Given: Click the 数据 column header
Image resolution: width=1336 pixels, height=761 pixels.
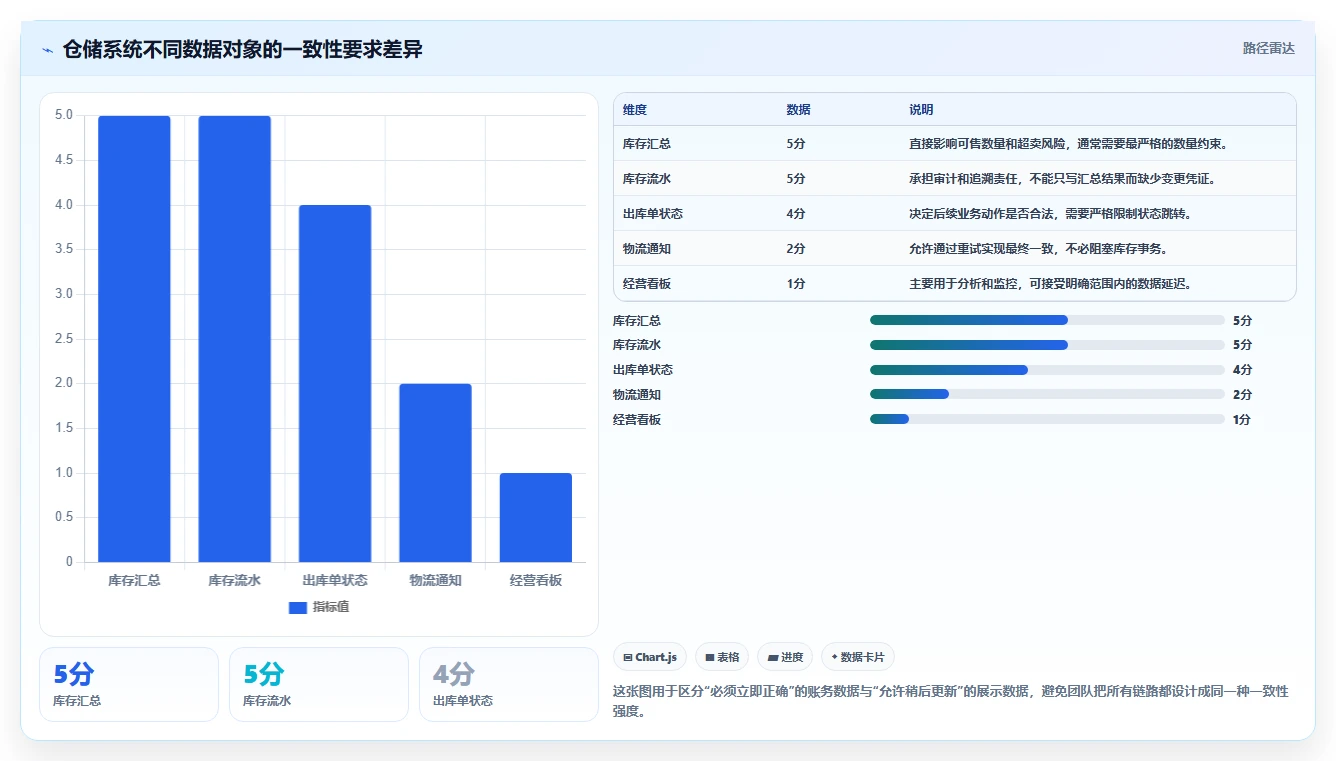Looking at the screenshot, I should pyautogui.click(x=798, y=110).
